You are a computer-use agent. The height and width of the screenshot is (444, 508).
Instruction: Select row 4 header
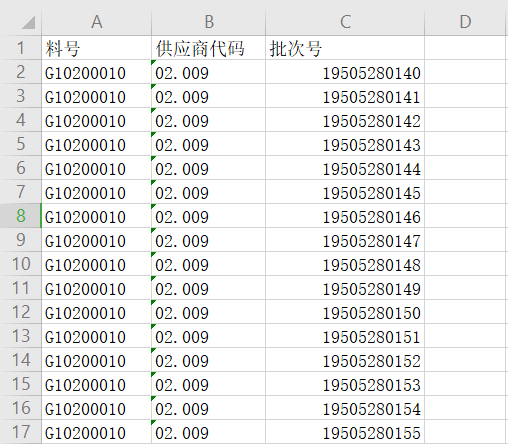click(x=21, y=120)
